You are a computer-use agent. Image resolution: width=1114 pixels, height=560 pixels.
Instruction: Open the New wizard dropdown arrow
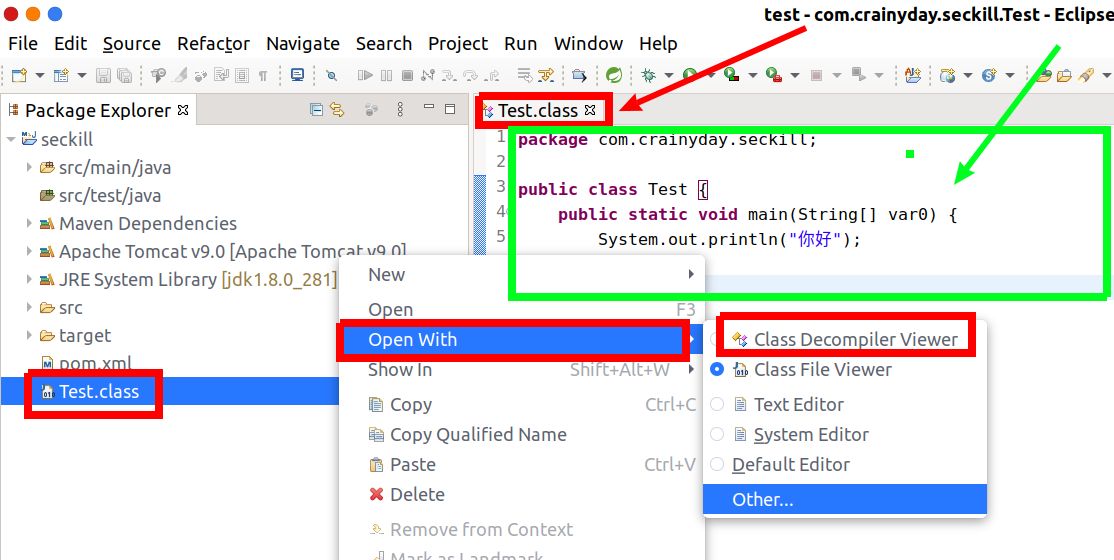click(40, 75)
